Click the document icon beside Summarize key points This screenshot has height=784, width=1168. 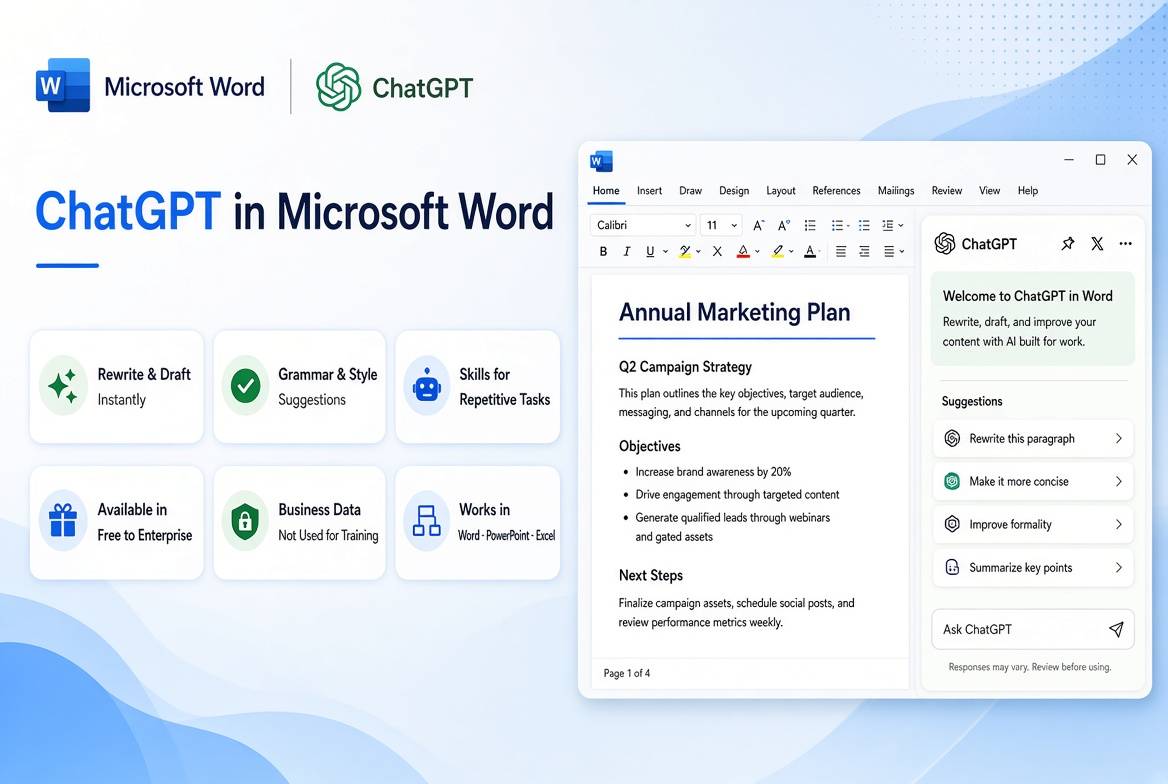pyautogui.click(x=952, y=567)
